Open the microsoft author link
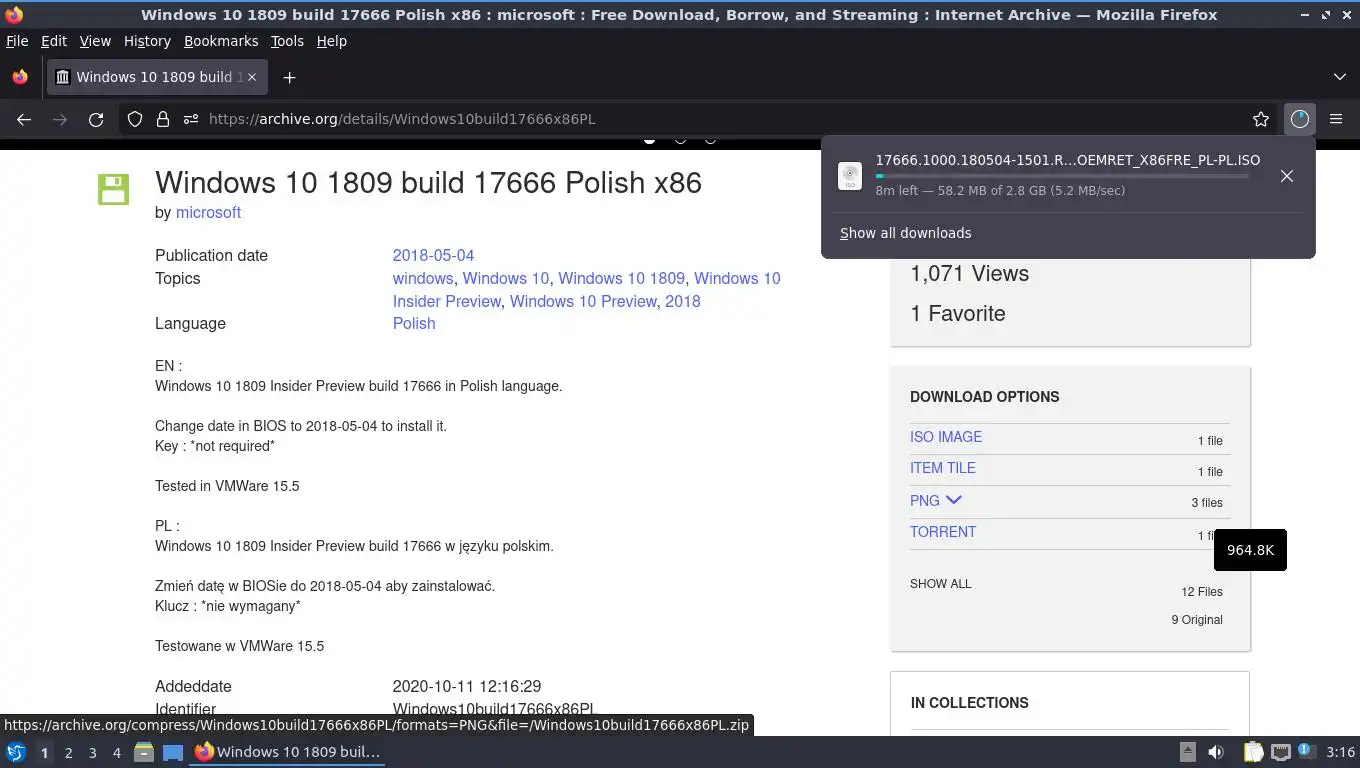 [208, 212]
